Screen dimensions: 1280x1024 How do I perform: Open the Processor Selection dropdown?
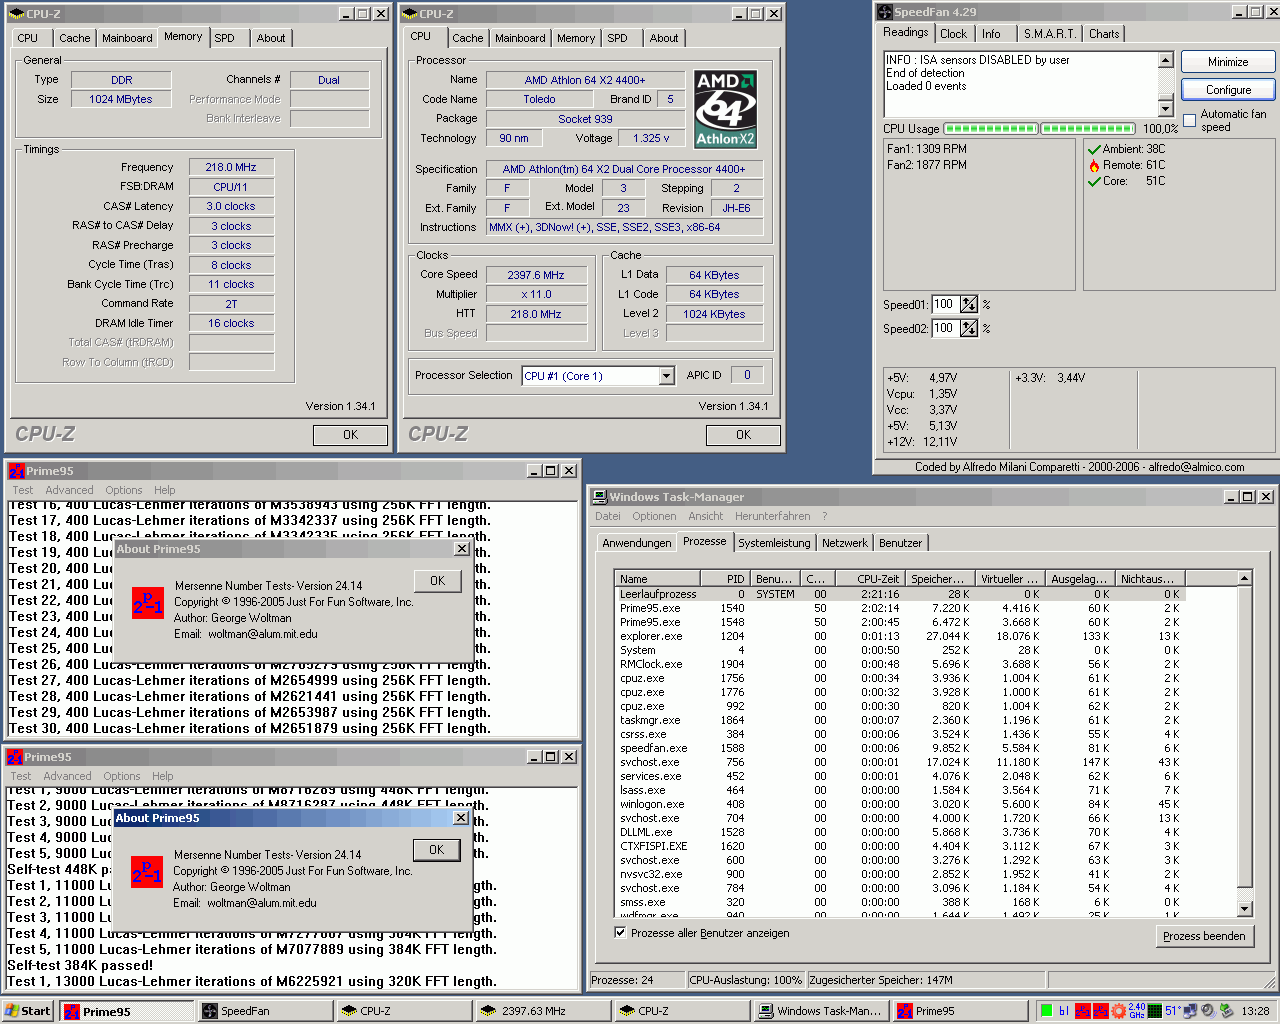pos(667,376)
